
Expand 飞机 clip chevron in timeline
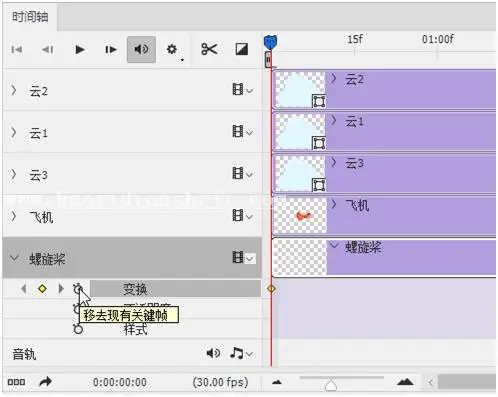point(334,204)
